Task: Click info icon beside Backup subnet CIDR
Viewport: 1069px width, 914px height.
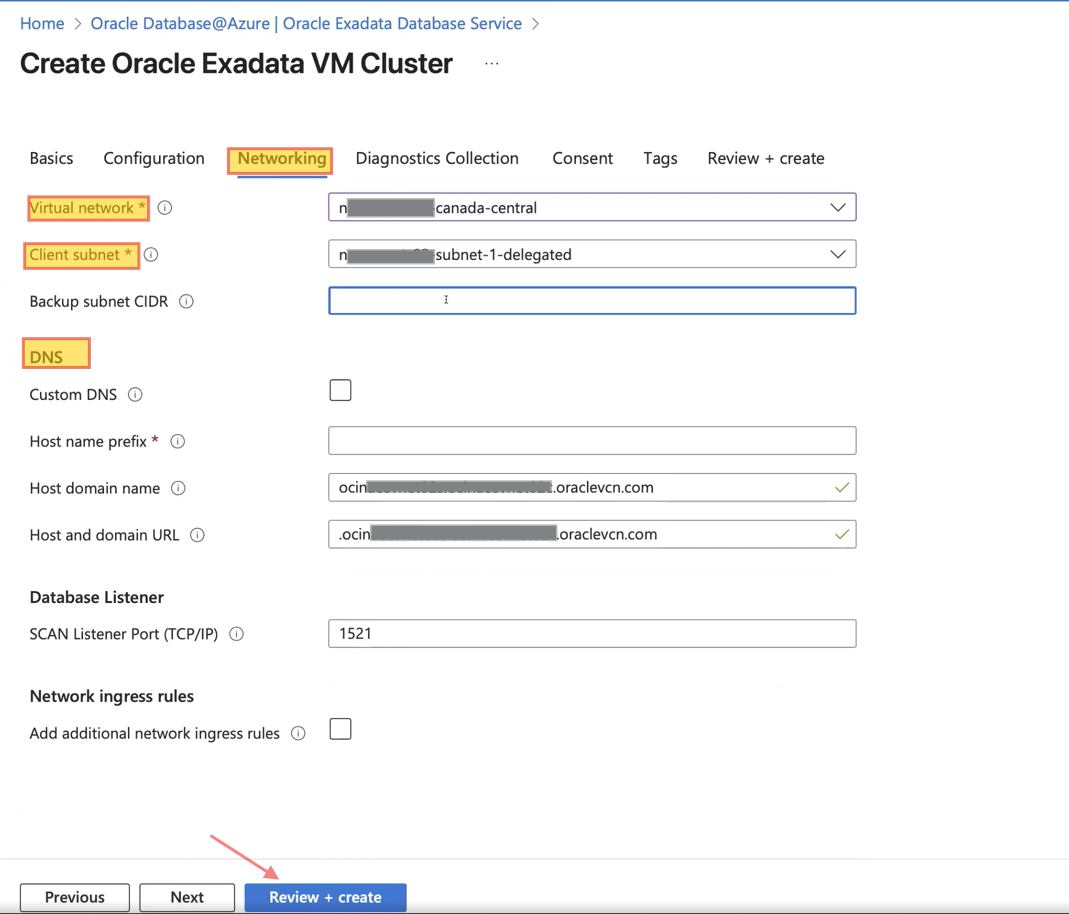Action: (186, 301)
